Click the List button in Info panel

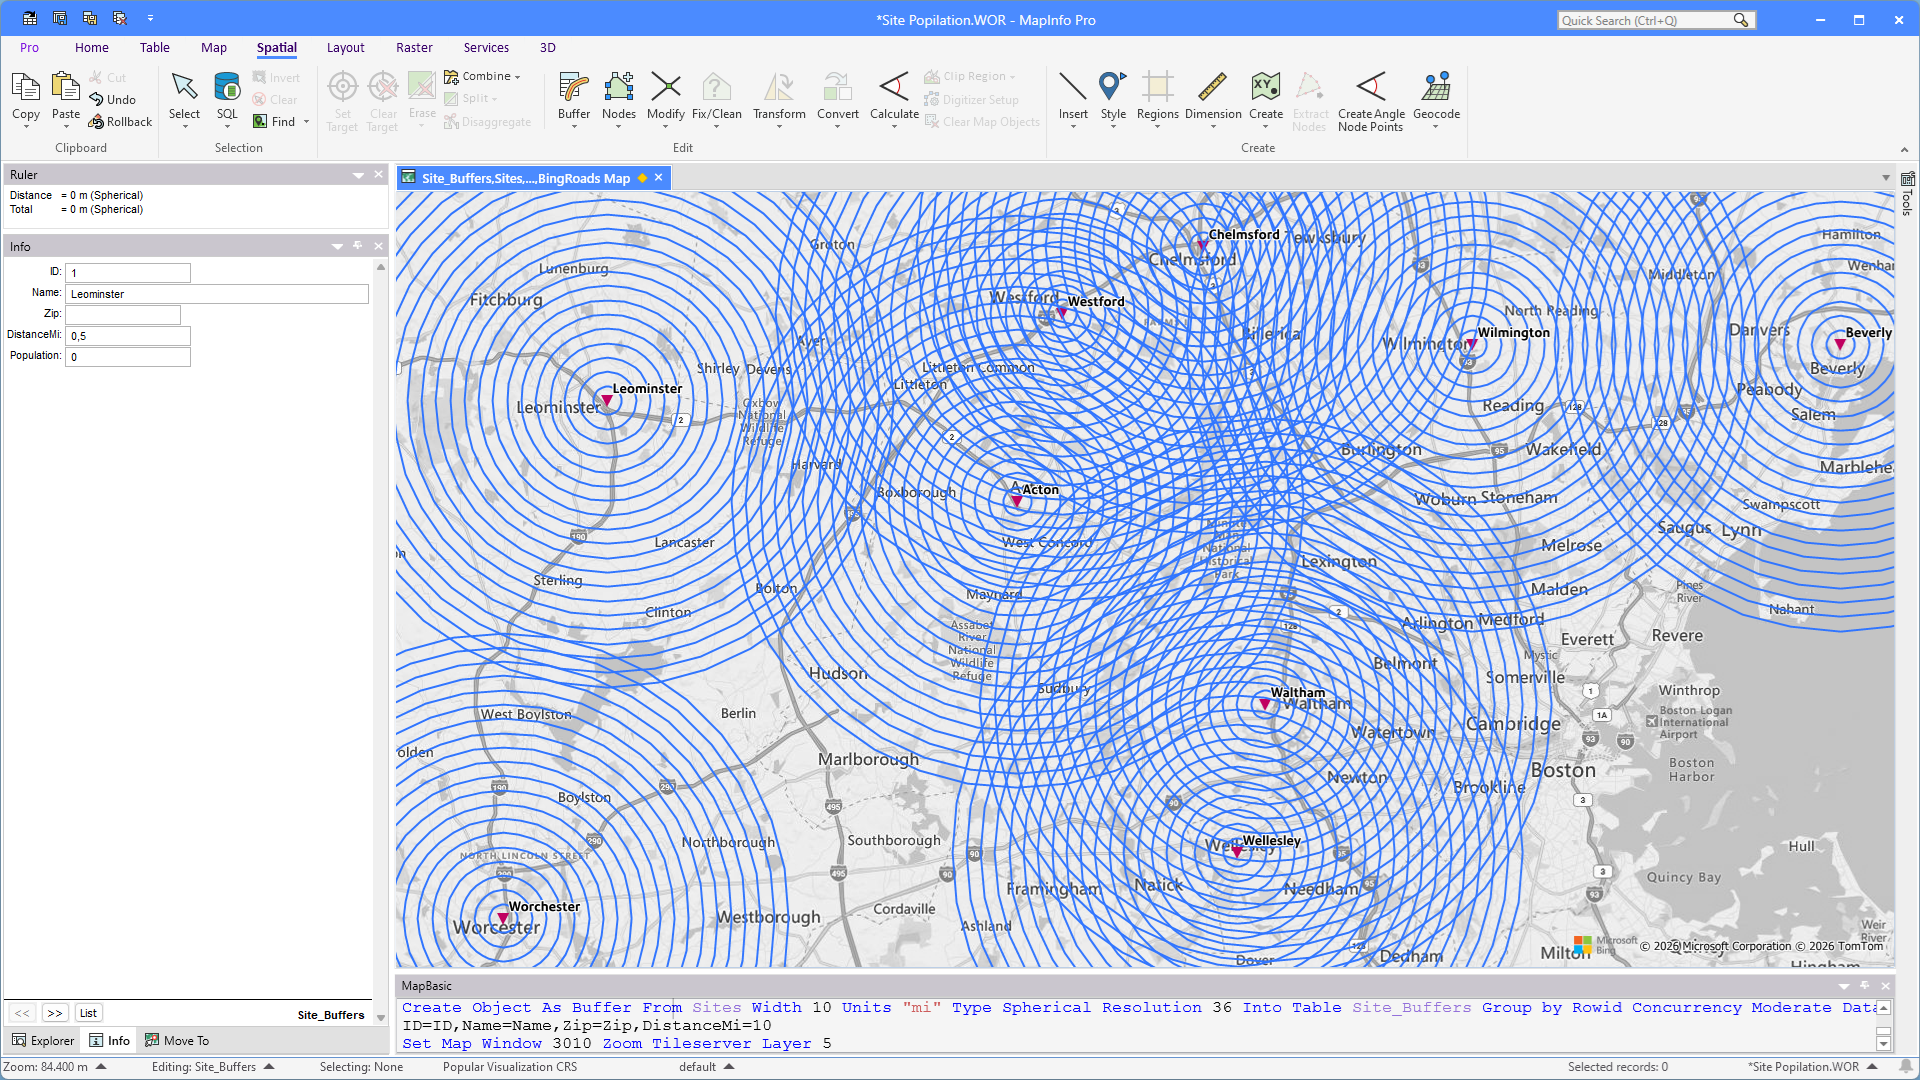point(88,1013)
